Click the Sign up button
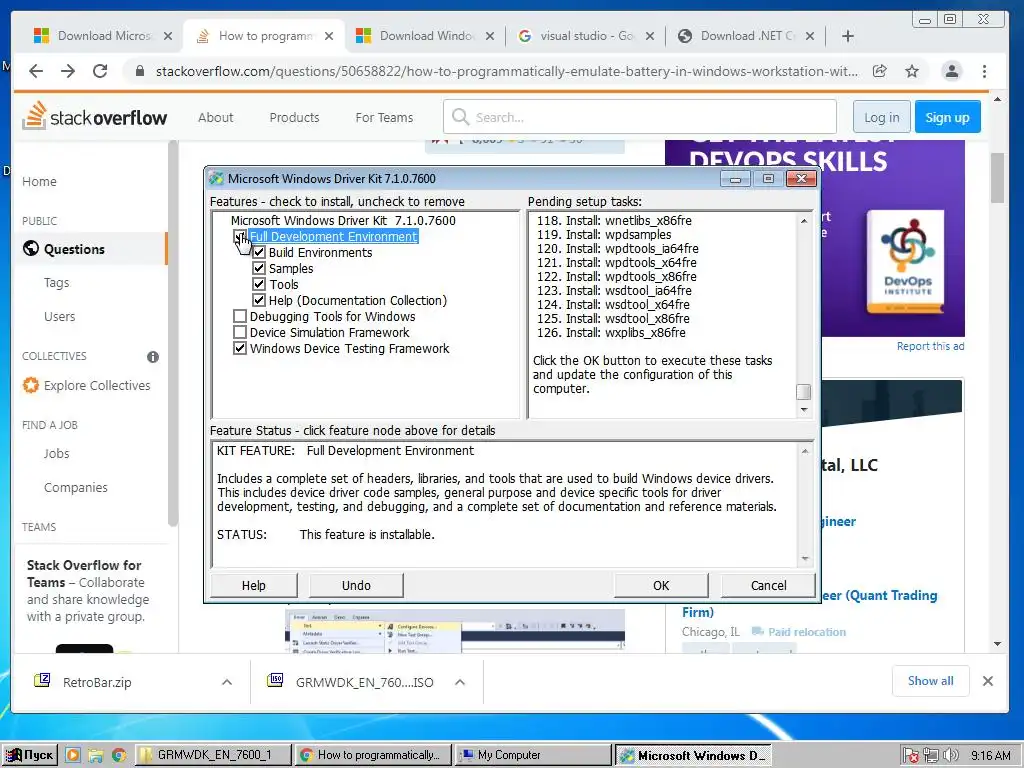Viewport: 1024px width, 768px height. (947, 118)
